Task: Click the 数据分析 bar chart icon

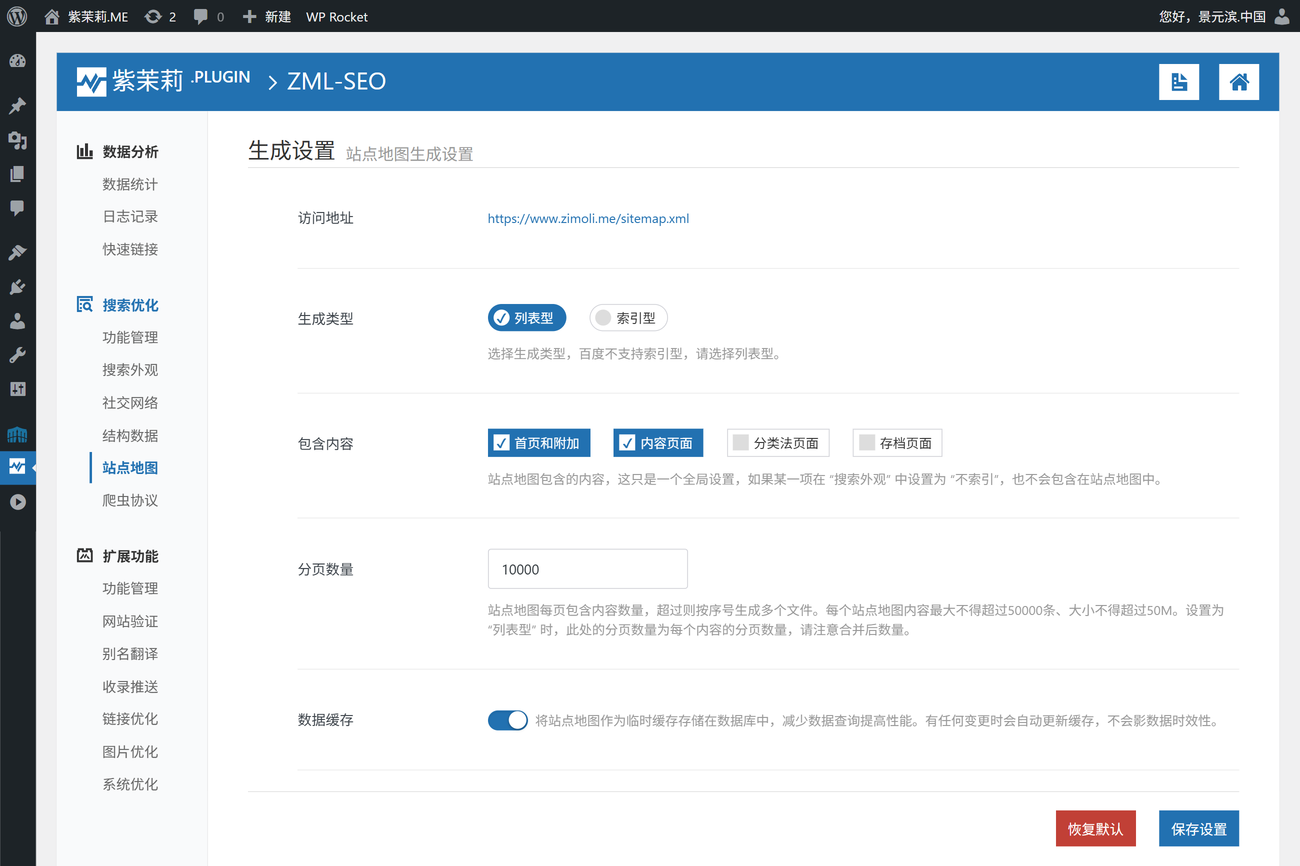Action: (85, 151)
